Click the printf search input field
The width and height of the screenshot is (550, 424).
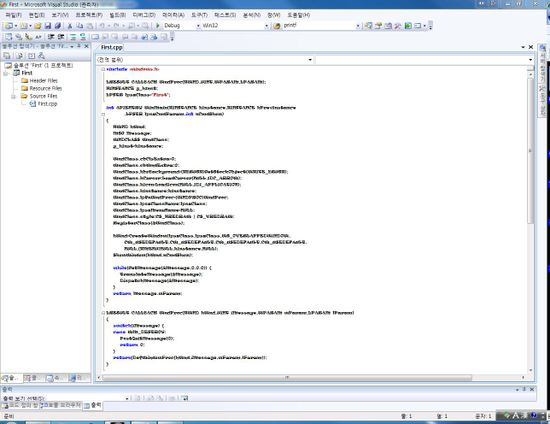318,26
